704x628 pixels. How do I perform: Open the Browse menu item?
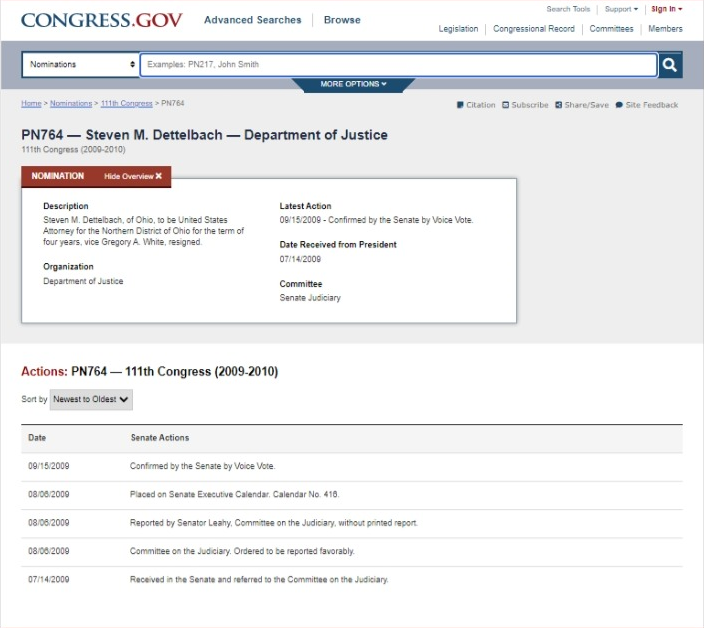point(342,20)
